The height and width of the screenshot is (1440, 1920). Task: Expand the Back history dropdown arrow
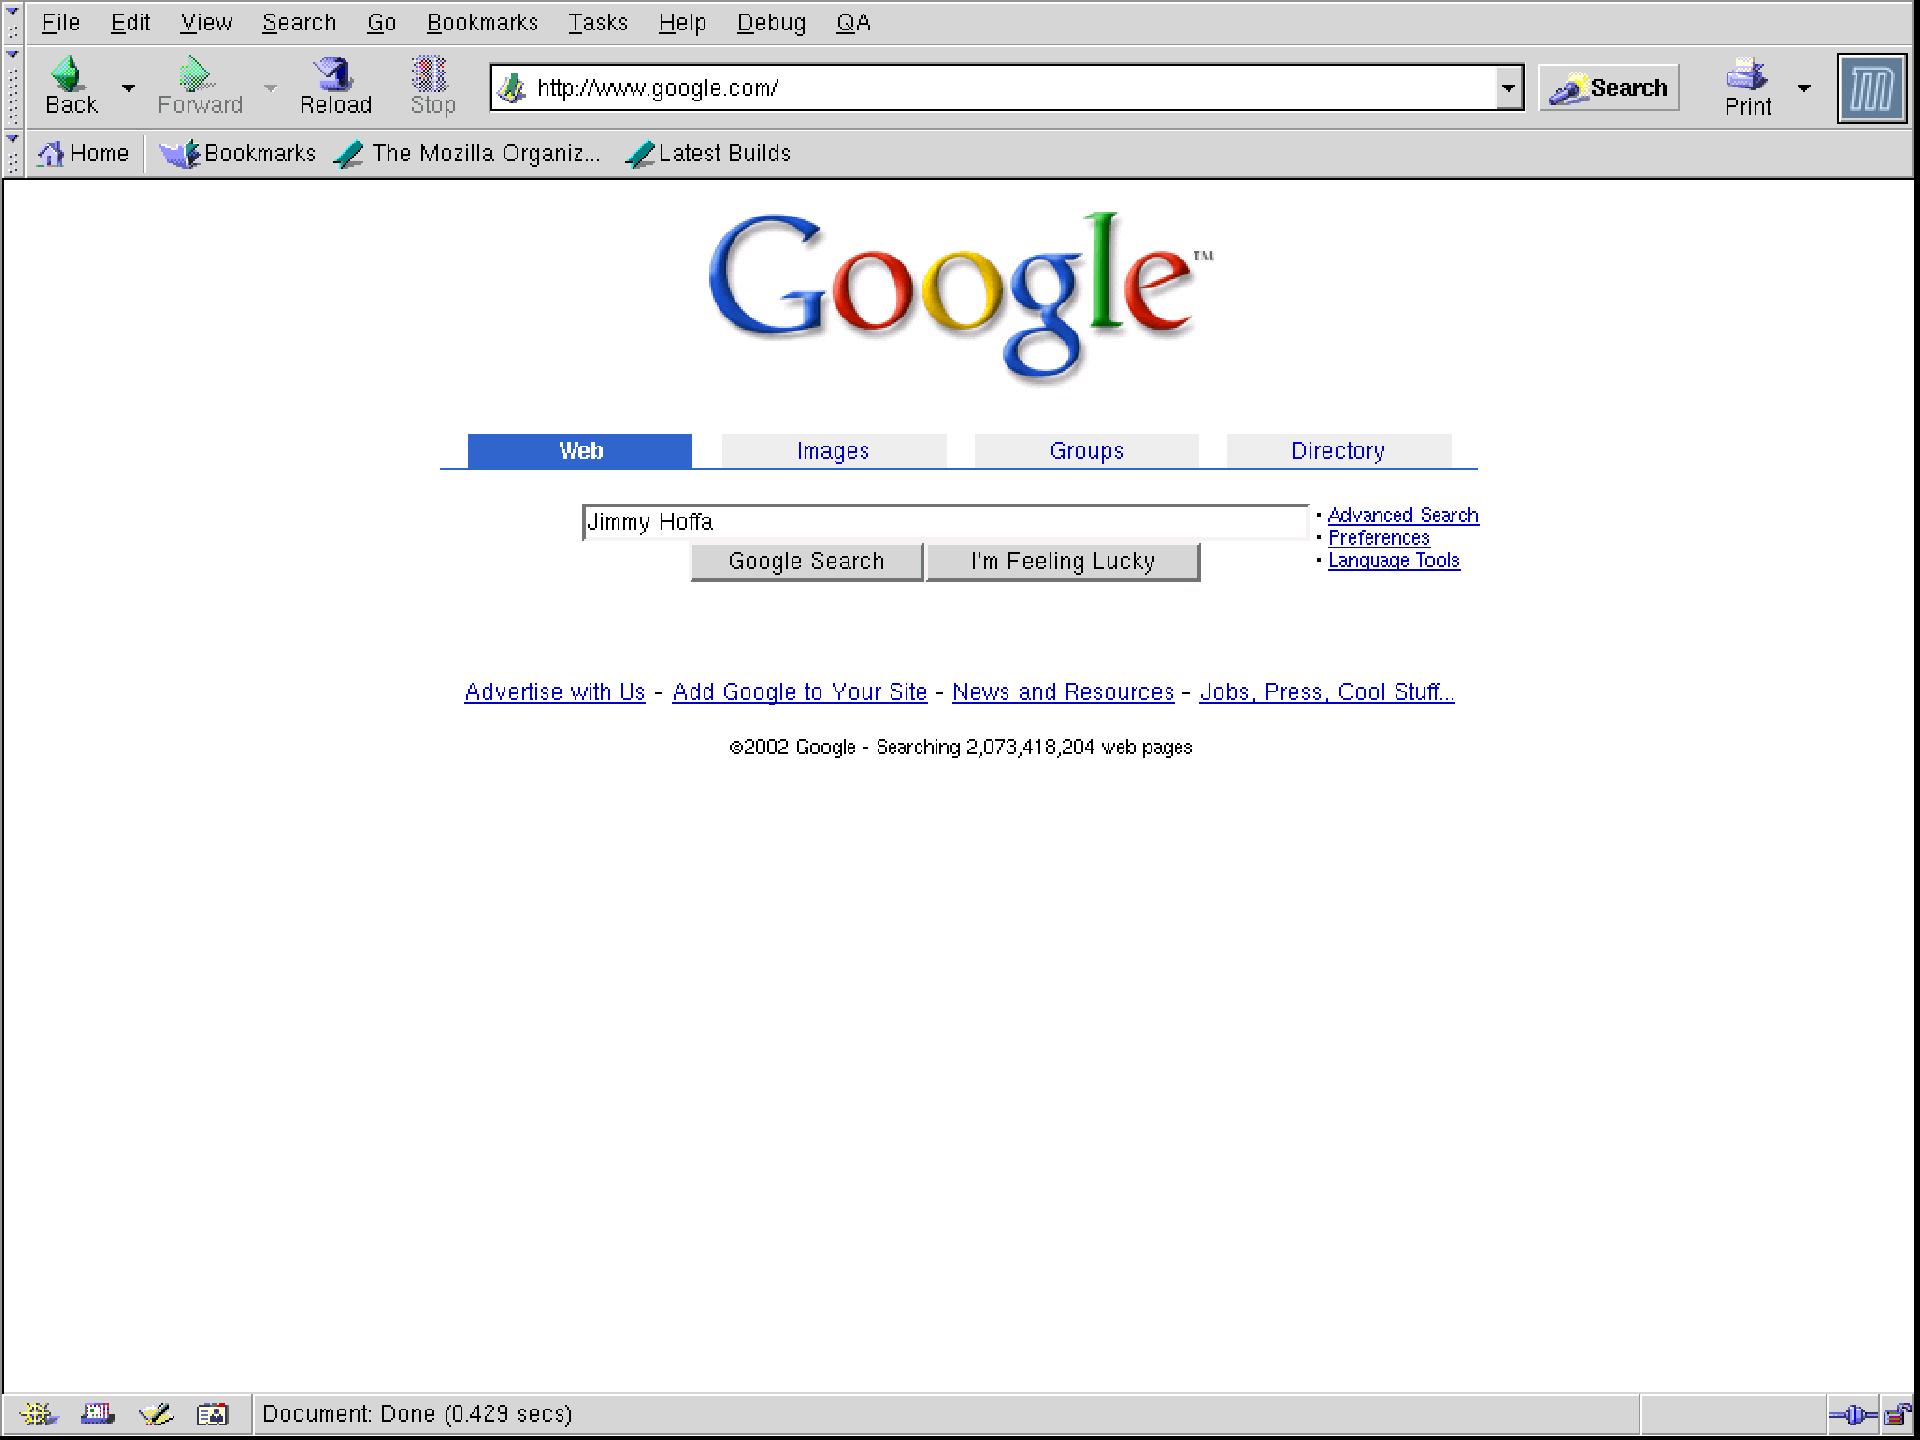(128, 88)
